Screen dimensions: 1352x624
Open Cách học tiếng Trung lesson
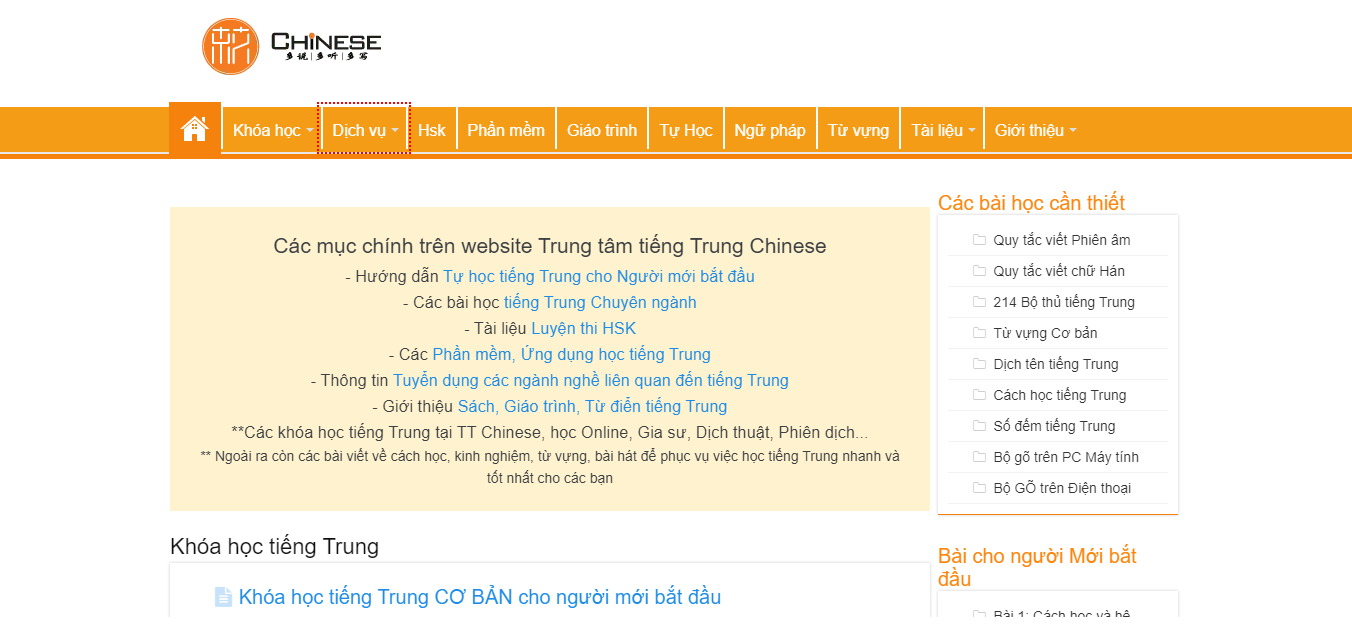pos(1060,395)
